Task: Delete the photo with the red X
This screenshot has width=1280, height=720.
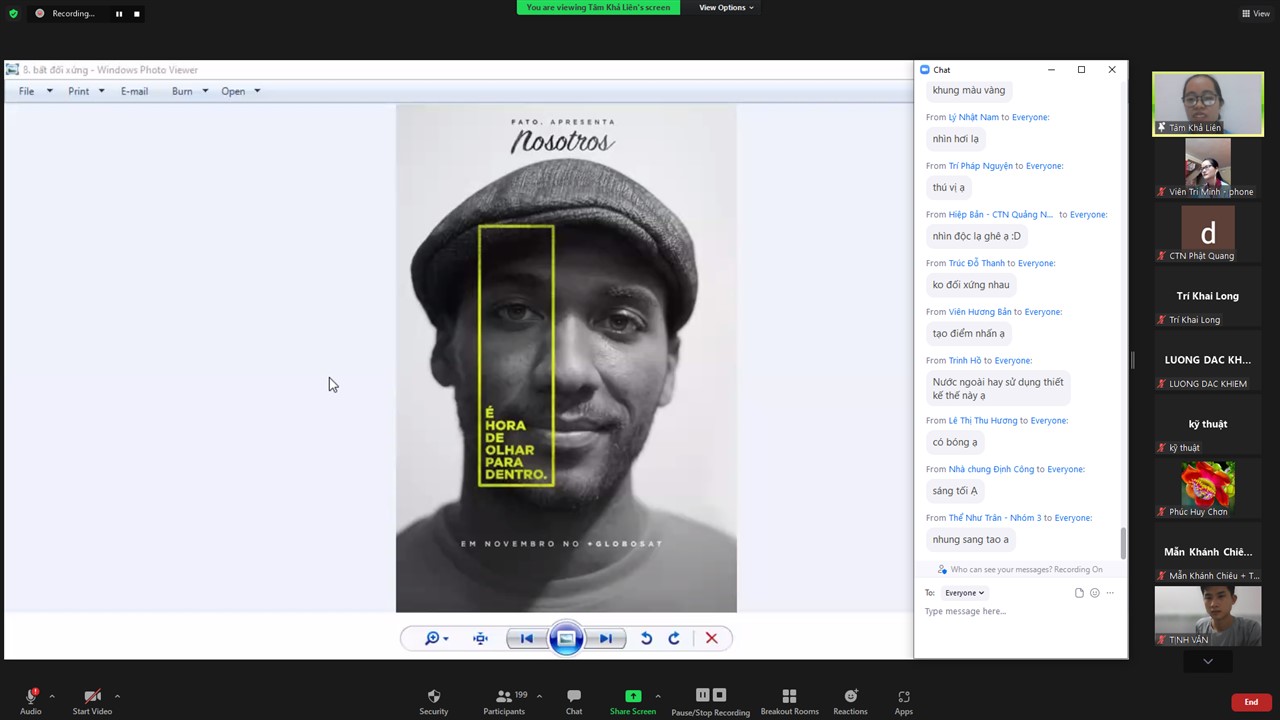Action: pyautogui.click(x=712, y=638)
